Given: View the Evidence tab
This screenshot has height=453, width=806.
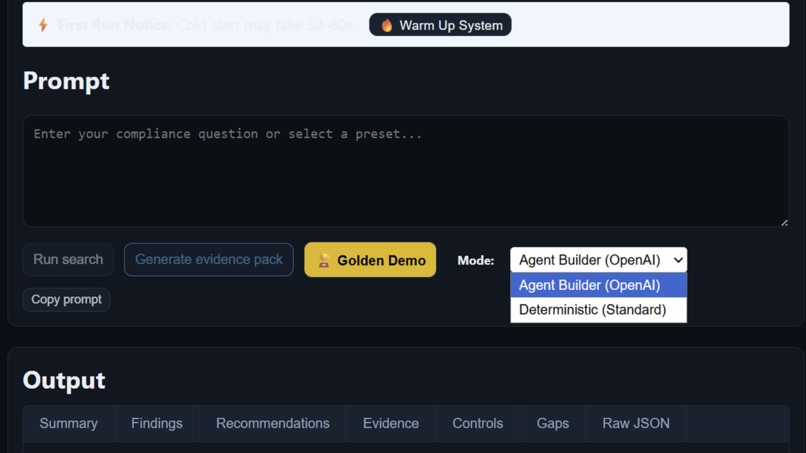Looking at the screenshot, I should point(391,423).
